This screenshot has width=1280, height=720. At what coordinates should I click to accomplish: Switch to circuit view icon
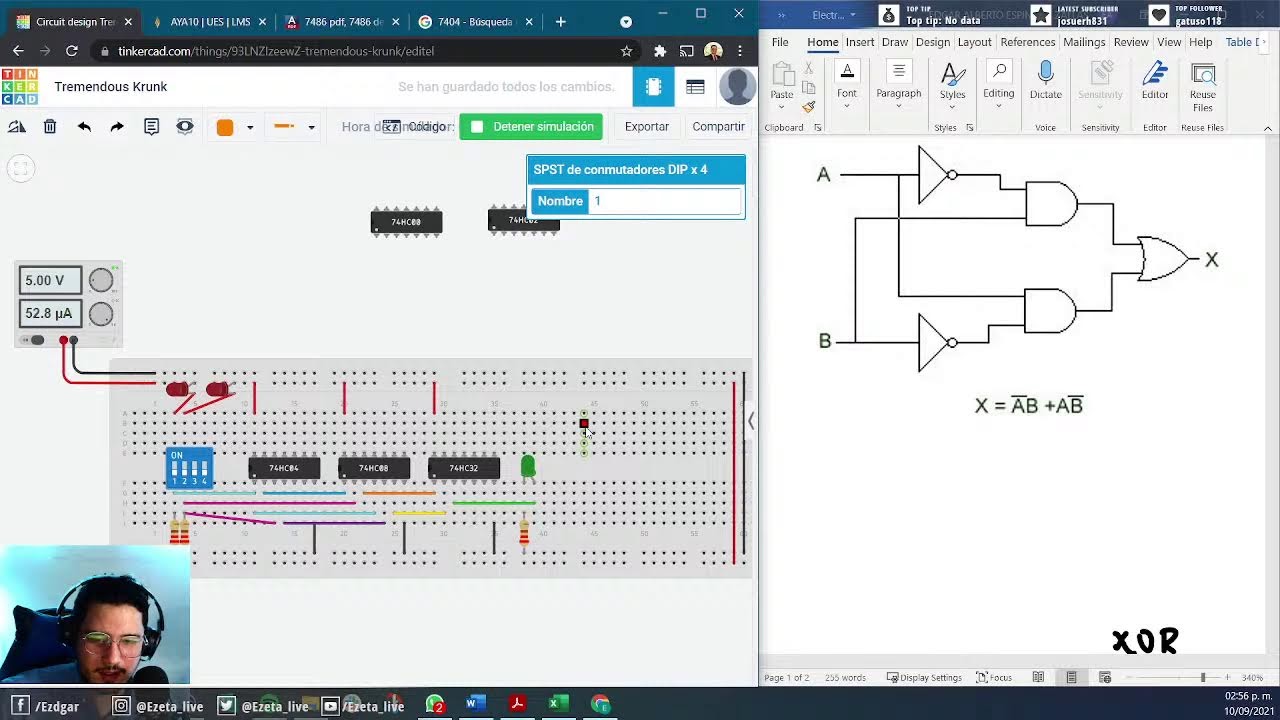click(654, 87)
